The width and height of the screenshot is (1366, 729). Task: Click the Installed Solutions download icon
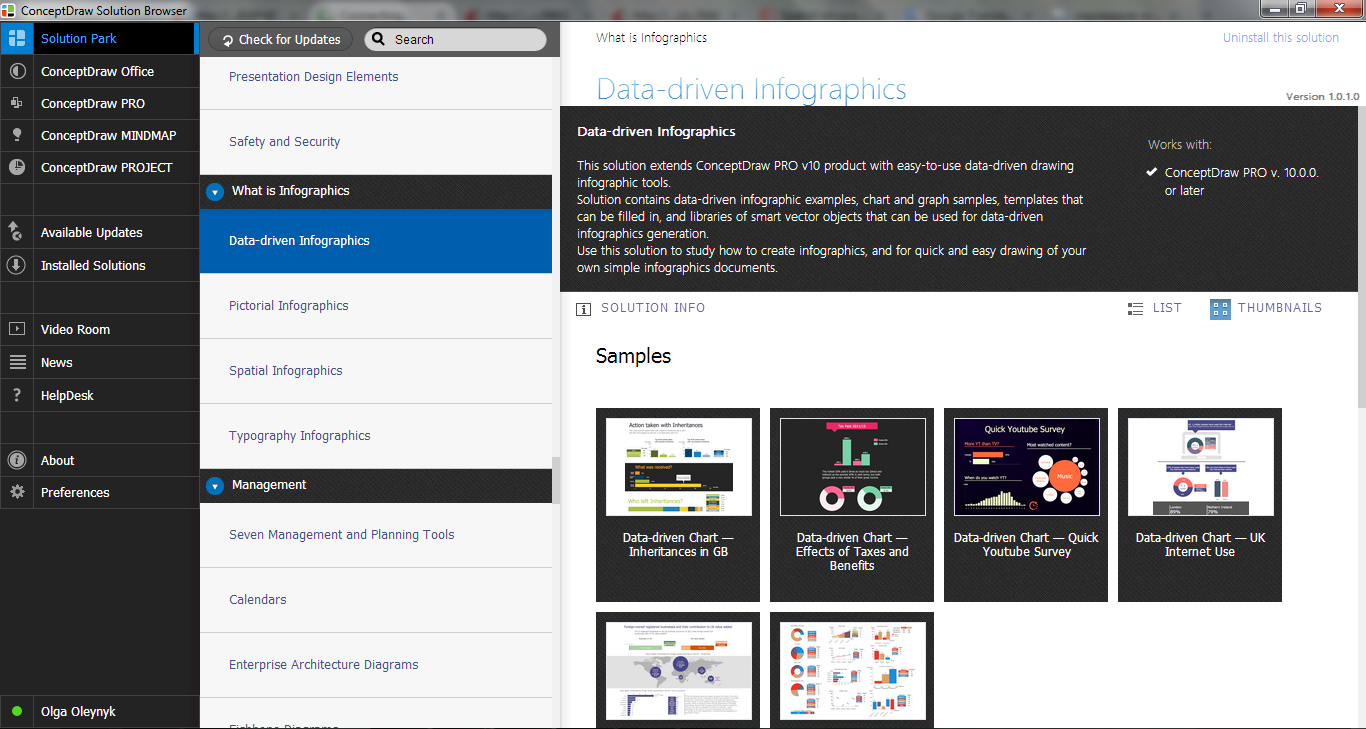pyautogui.click(x=16, y=266)
